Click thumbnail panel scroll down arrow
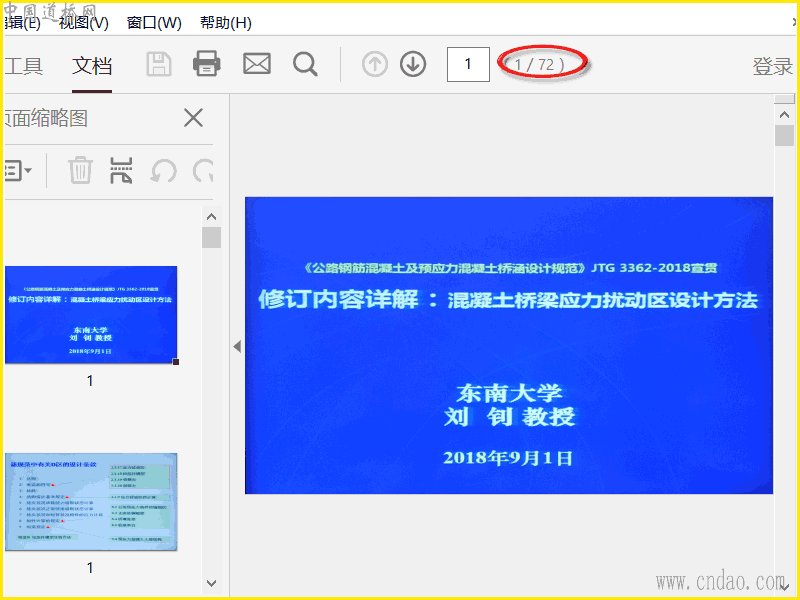This screenshot has width=800, height=600. pos(211,583)
